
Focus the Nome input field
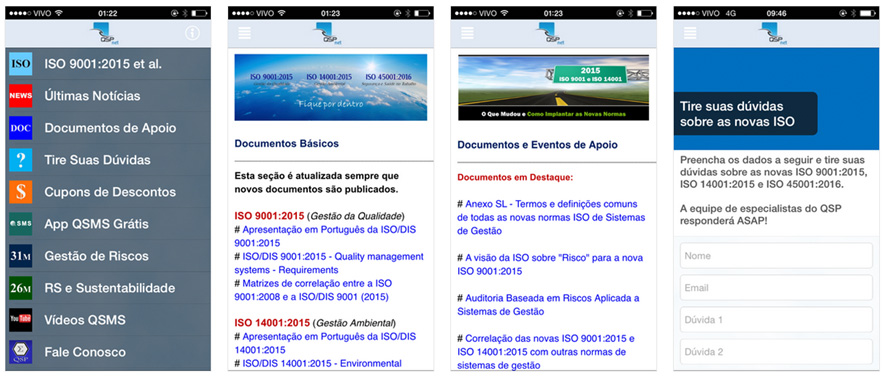[776, 256]
